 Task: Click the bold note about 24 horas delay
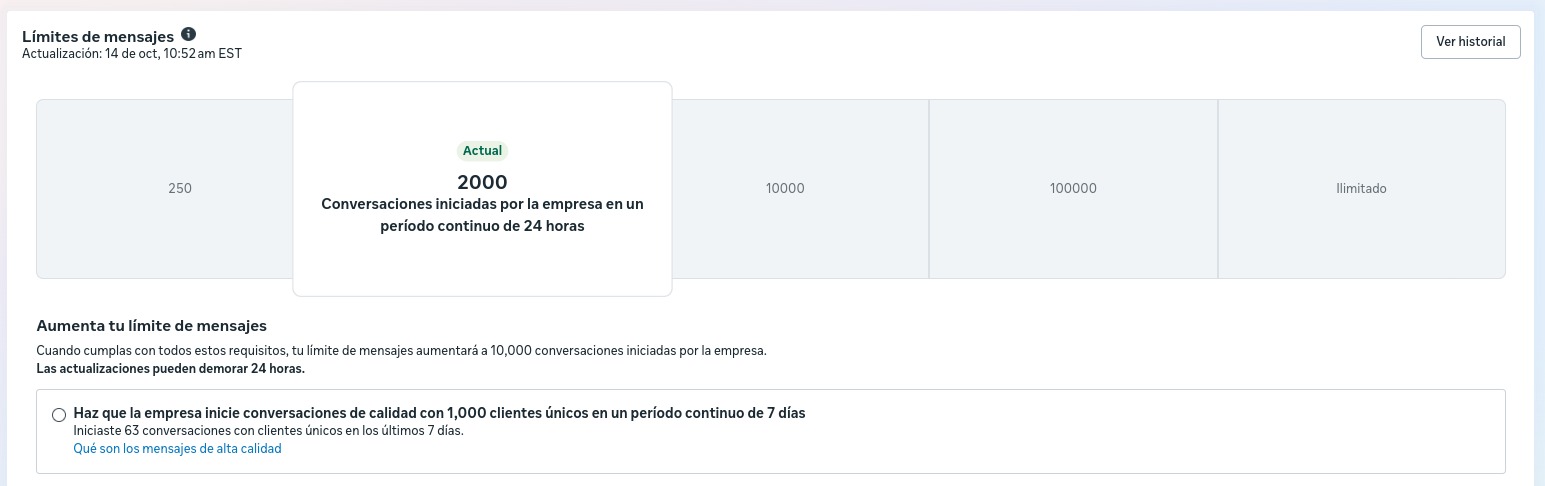coord(170,368)
